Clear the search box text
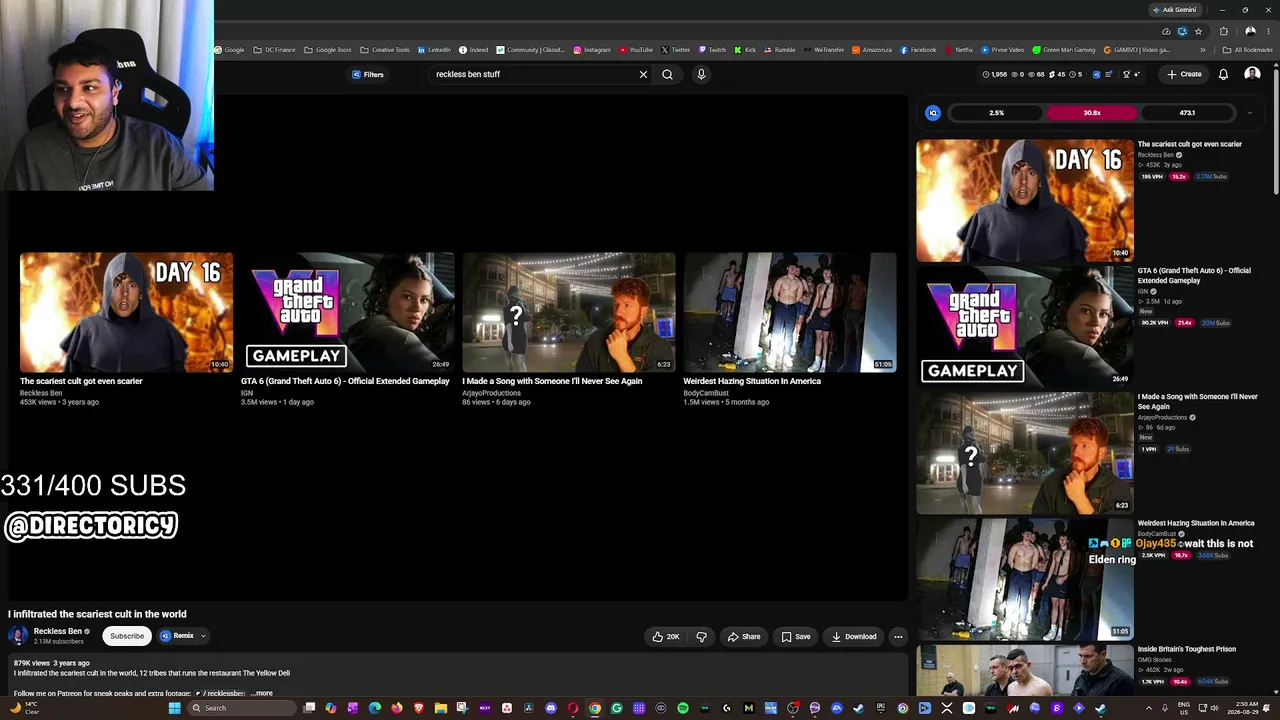1280x720 pixels. point(643,74)
